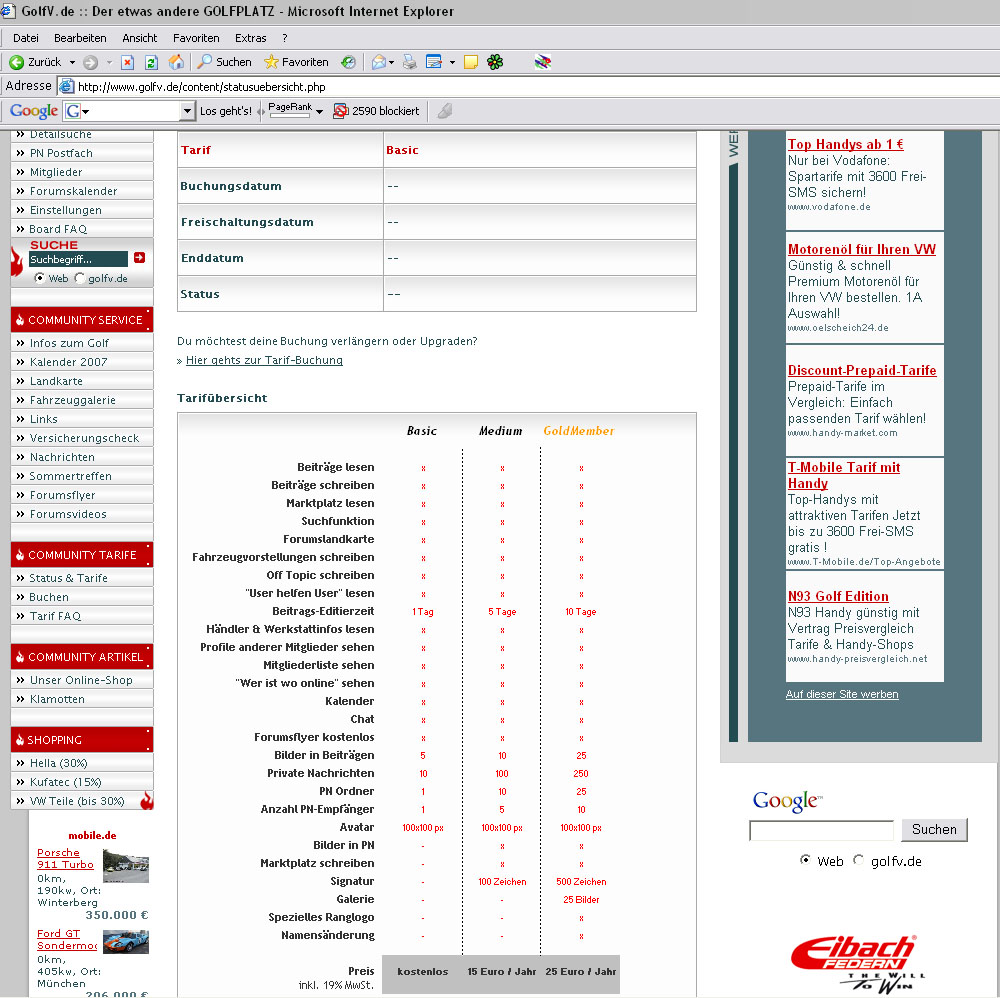Select the Web radio under the right Google search
1000x998 pixels.
click(x=805, y=860)
